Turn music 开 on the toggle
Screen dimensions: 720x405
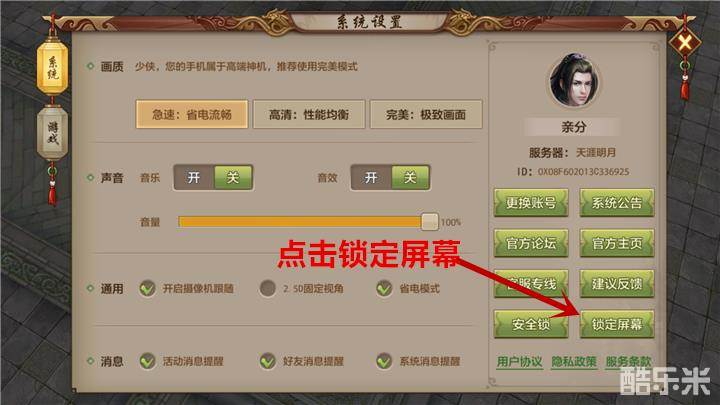[194, 177]
